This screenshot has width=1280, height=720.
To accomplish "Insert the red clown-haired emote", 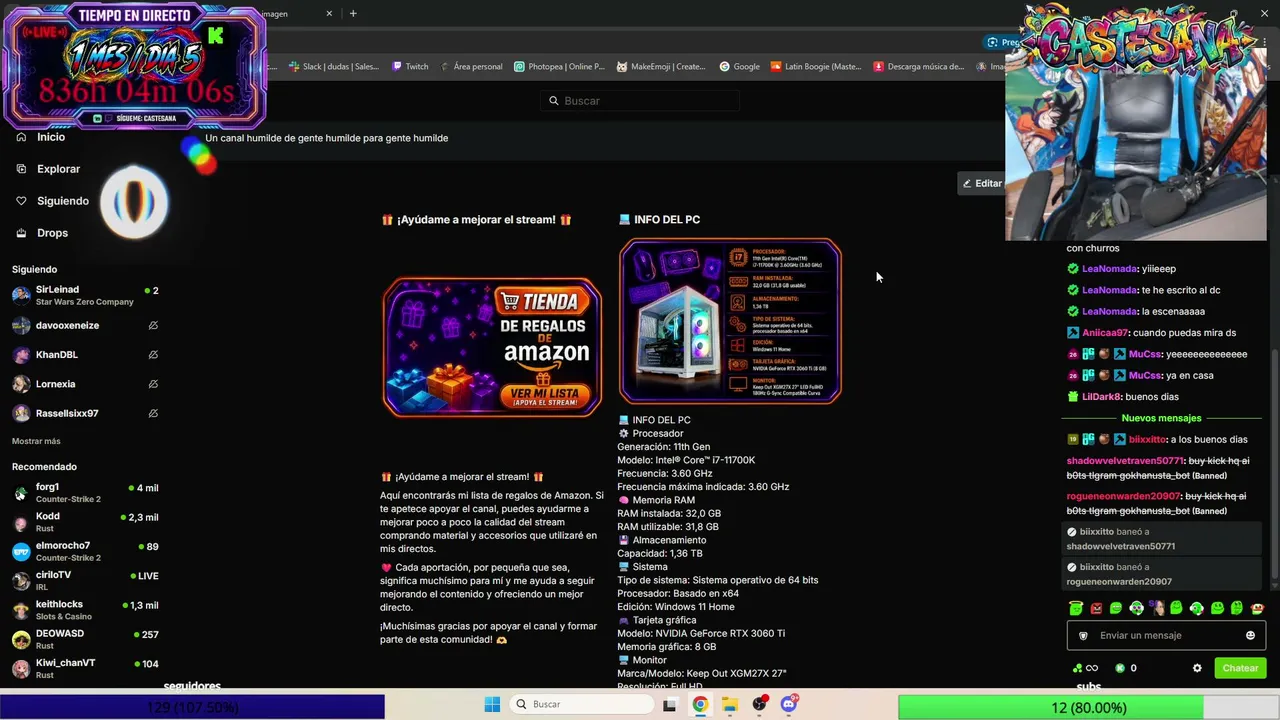I will [1257, 608].
